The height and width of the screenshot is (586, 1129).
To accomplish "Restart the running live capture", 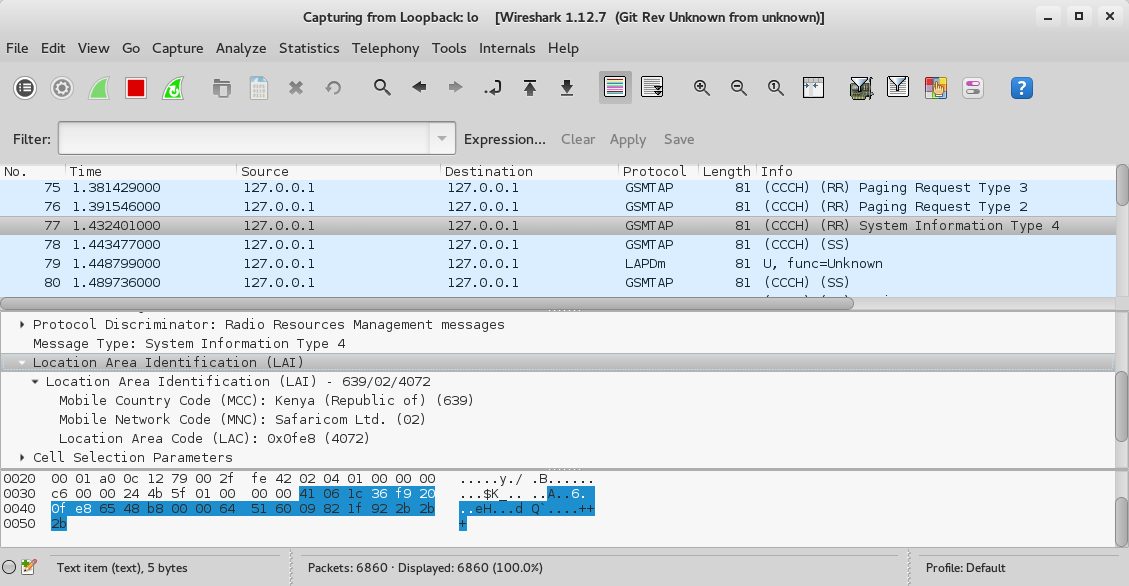I will 173,88.
